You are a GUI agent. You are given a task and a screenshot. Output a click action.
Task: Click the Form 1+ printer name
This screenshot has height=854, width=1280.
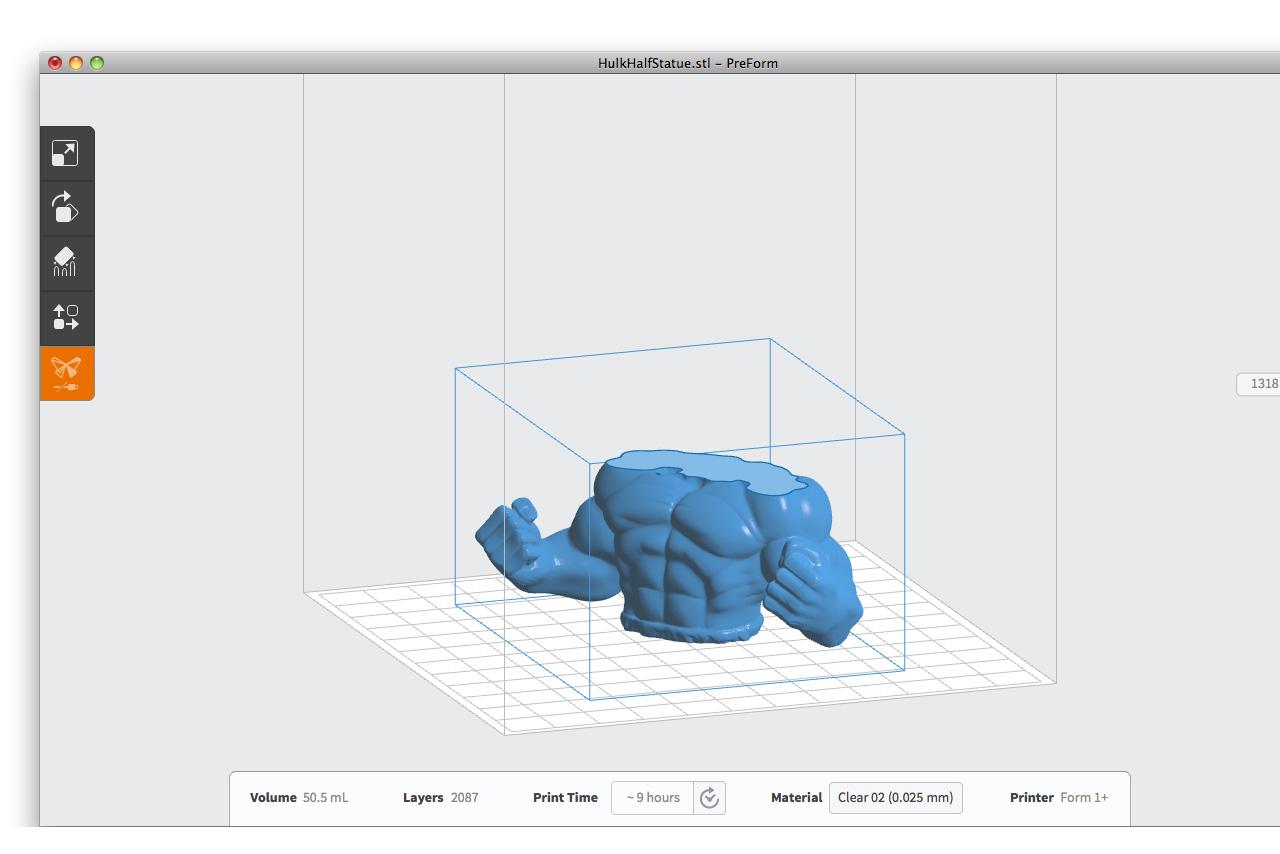point(1084,798)
